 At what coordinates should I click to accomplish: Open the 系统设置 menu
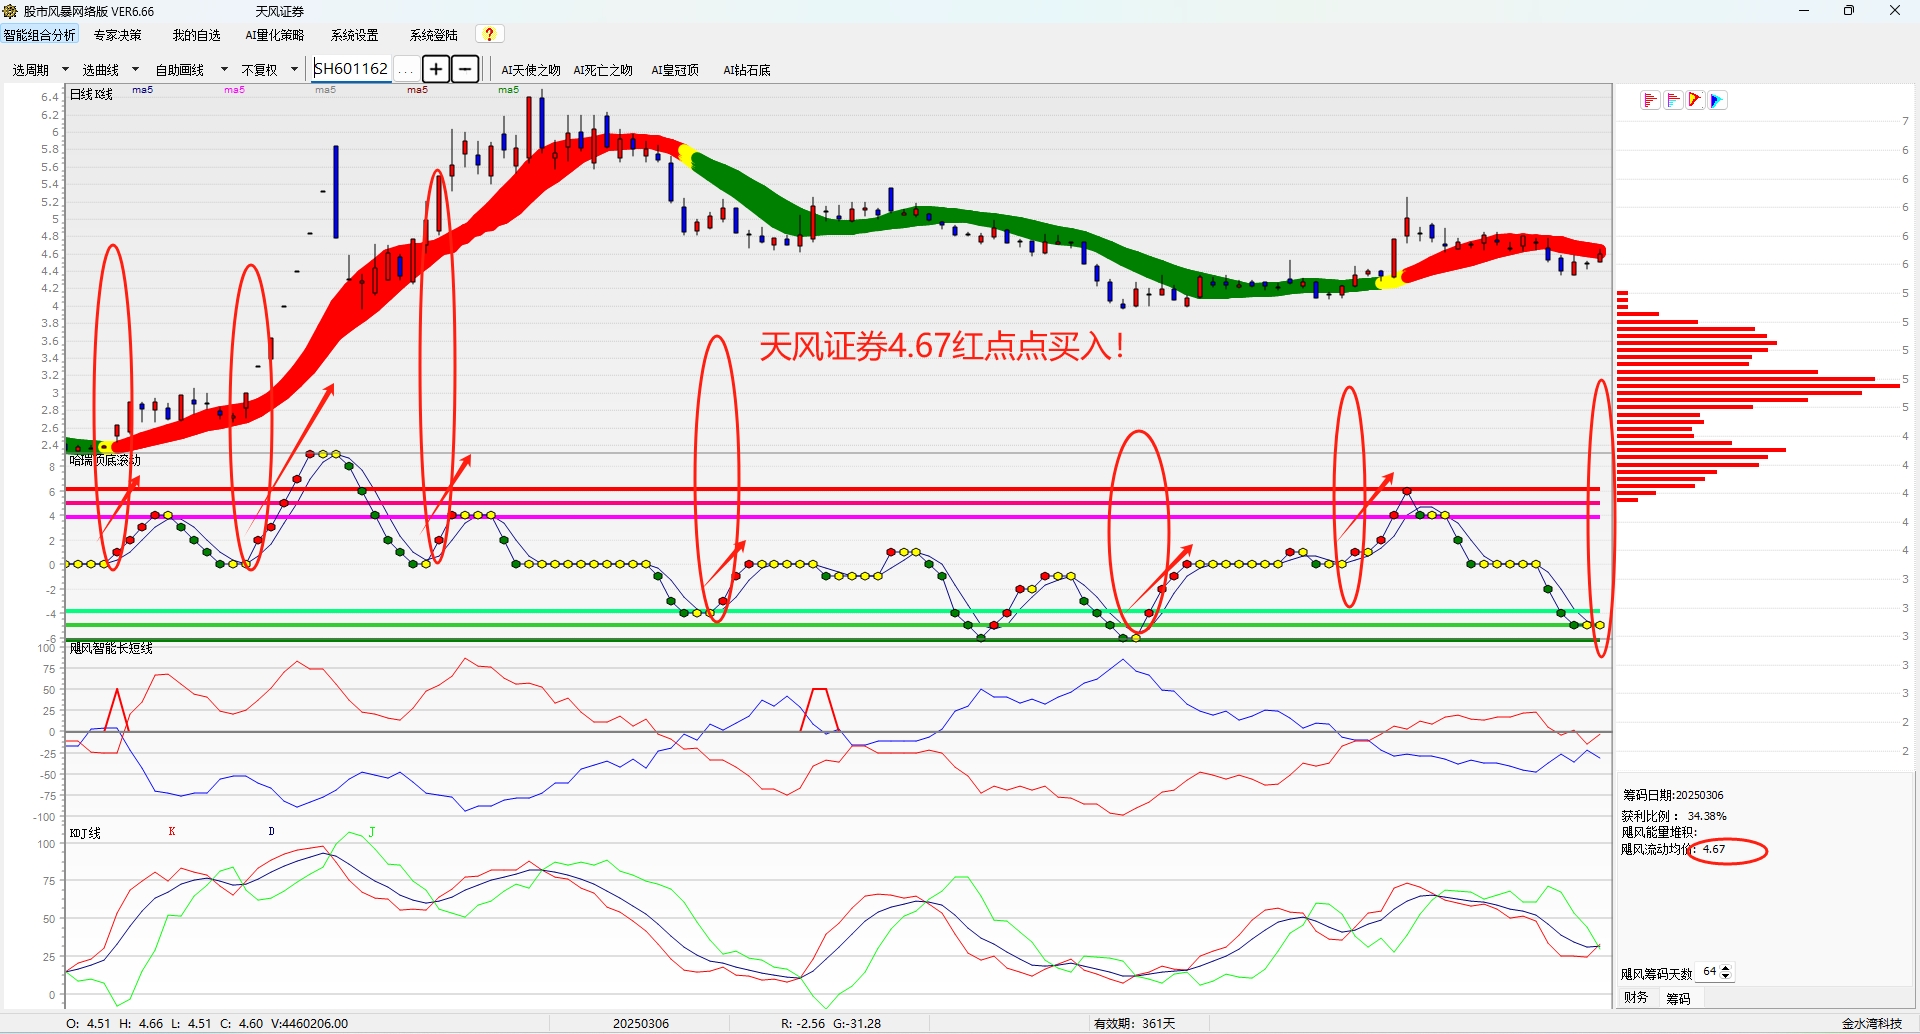tap(355, 35)
